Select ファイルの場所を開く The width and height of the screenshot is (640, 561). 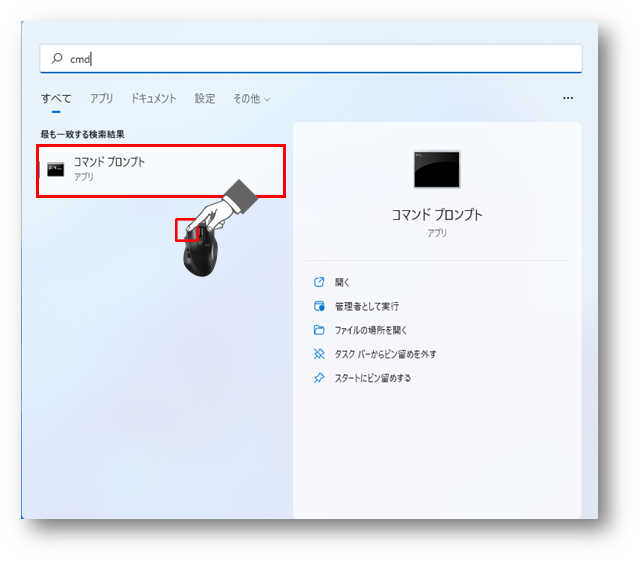371,330
